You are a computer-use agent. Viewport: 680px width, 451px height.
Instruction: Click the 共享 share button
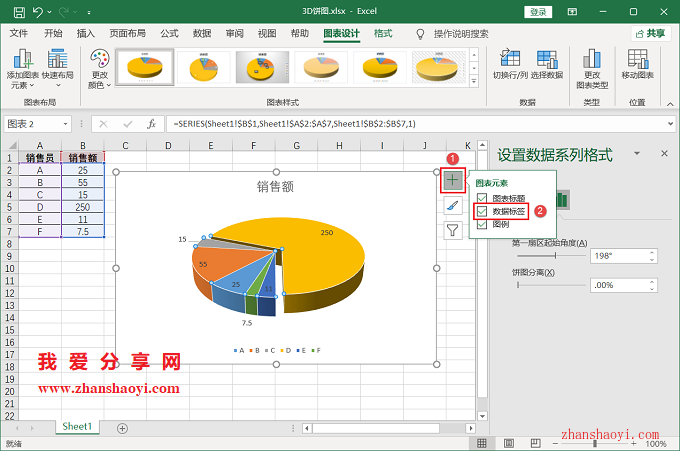(x=651, y=33)
